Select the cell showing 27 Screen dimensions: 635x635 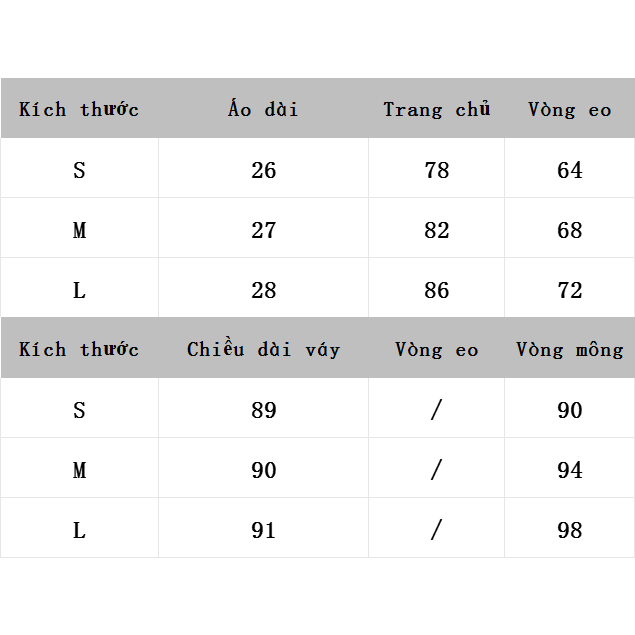[x=263, y=230]
